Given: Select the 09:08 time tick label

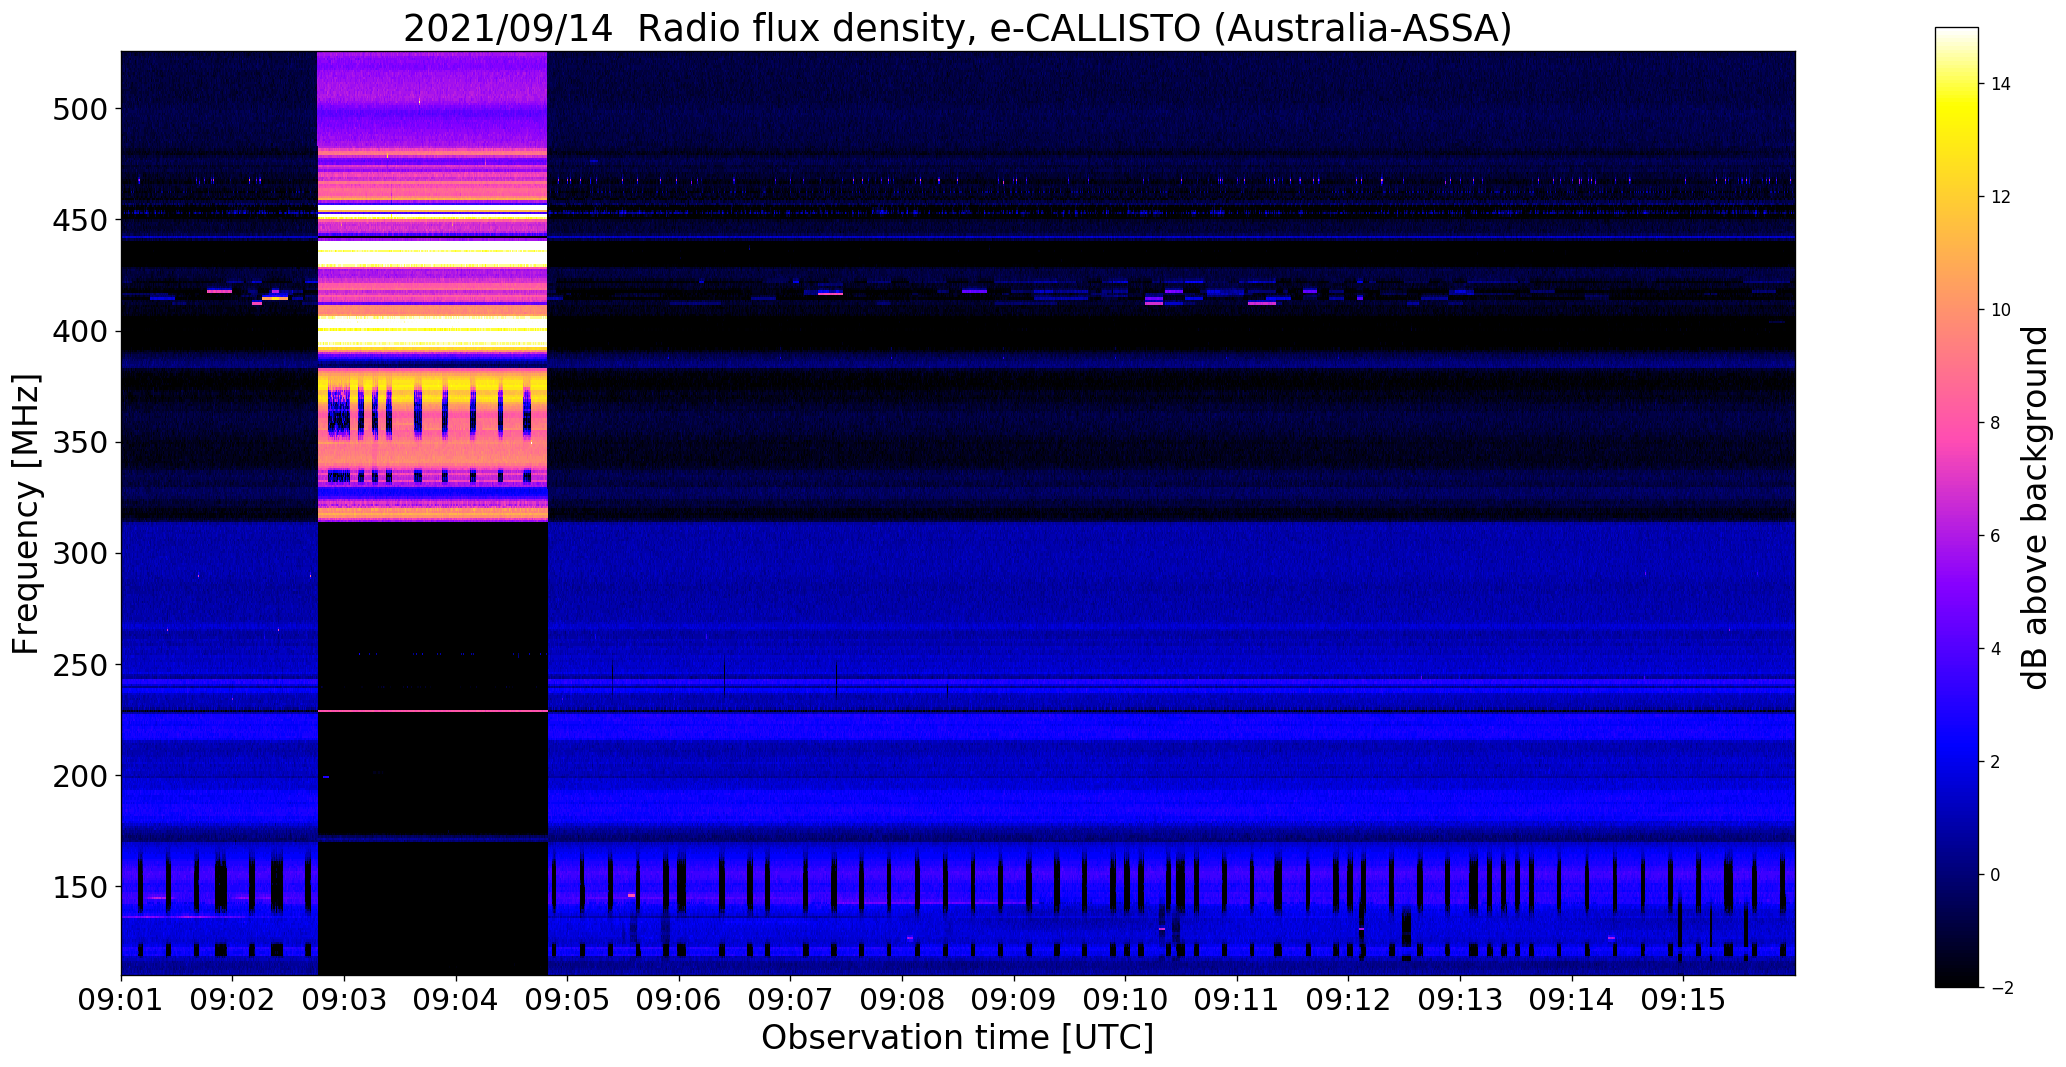Looking at the screenshot, I should (903, 1001).
